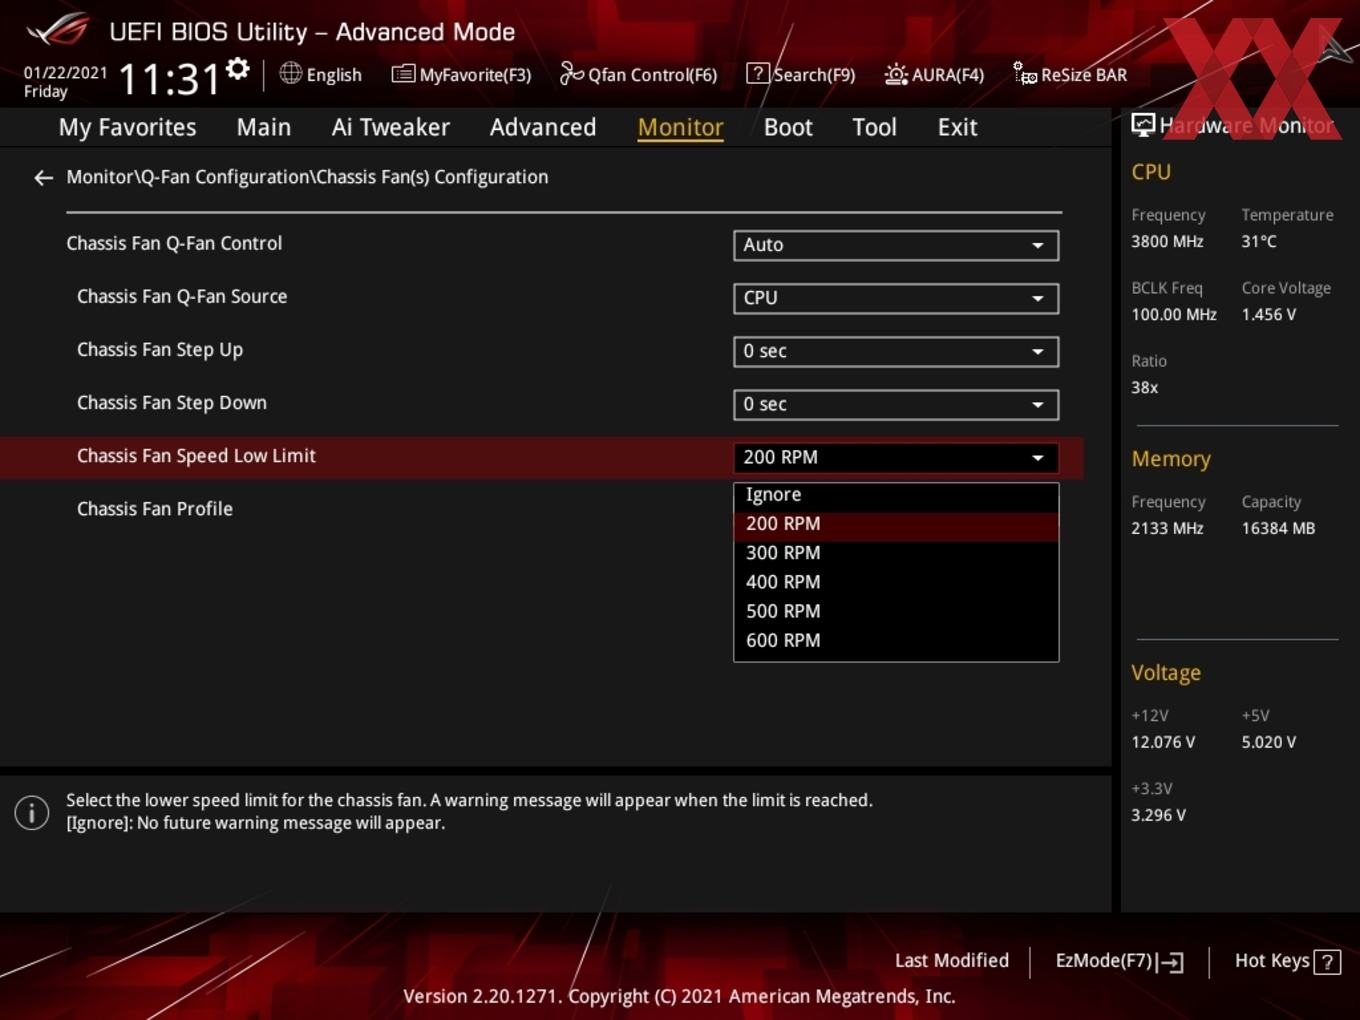
Task: Select 400 RPM option
Action: 896,582
